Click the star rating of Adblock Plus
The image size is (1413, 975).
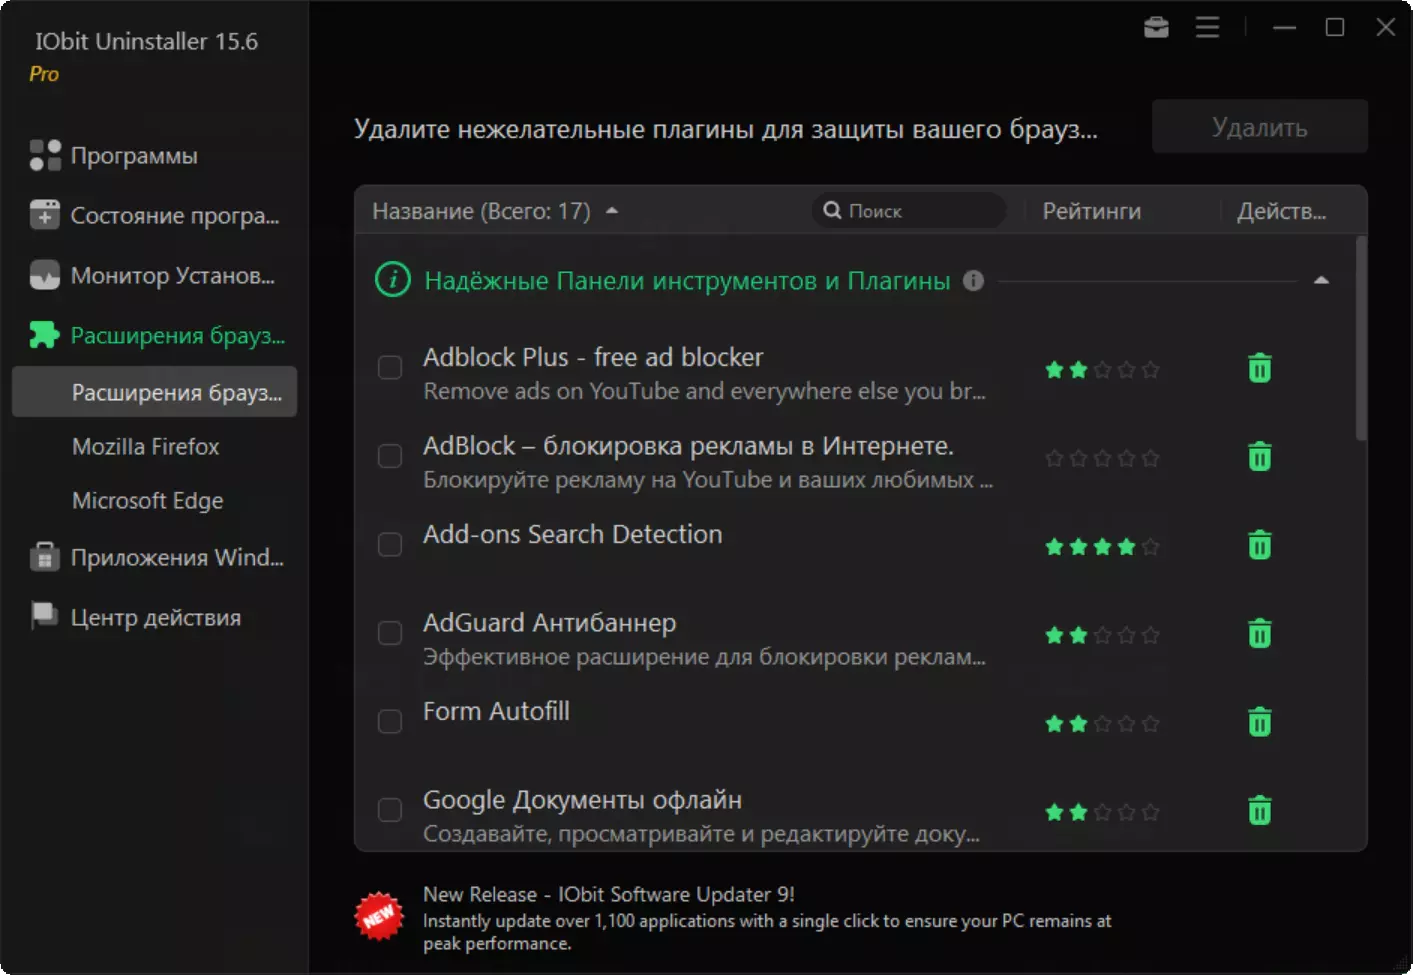pos(1102,370)
